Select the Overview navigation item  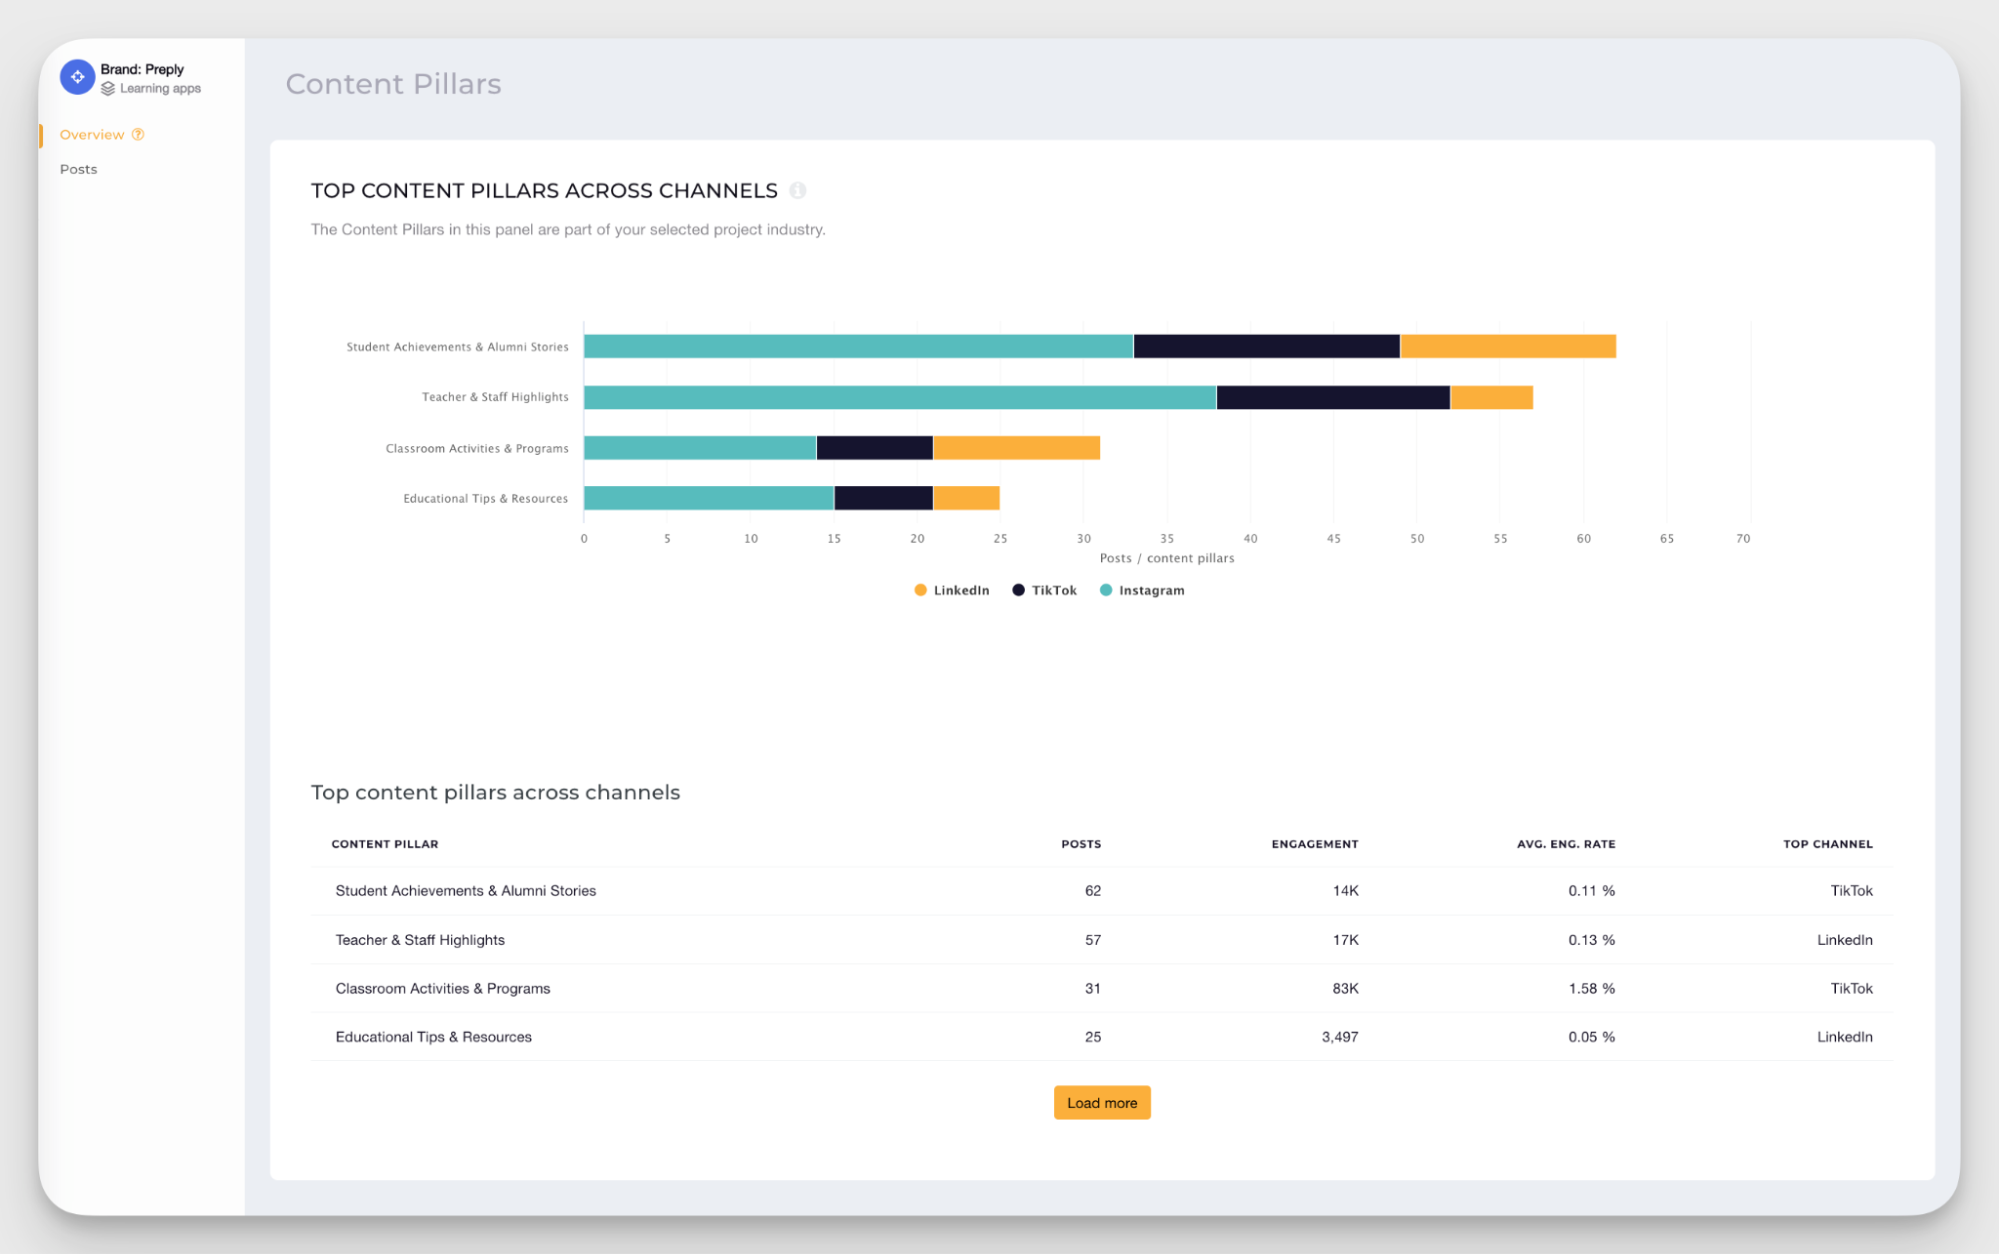point(92,134)
